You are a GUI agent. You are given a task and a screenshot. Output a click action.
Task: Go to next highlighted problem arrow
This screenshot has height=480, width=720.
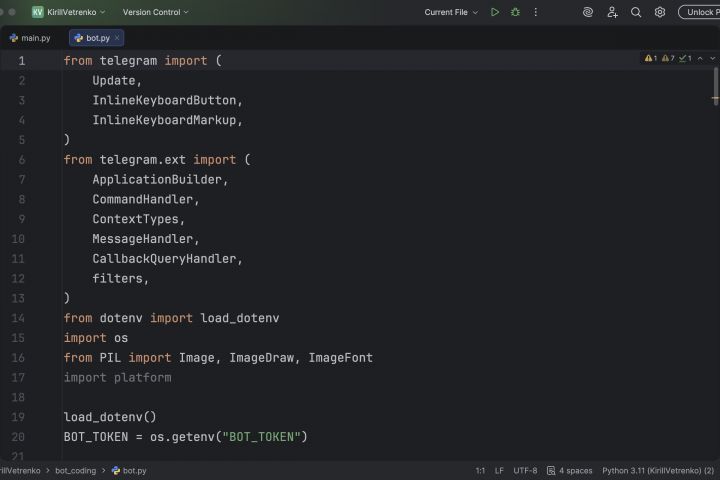(x=713, y=58)
